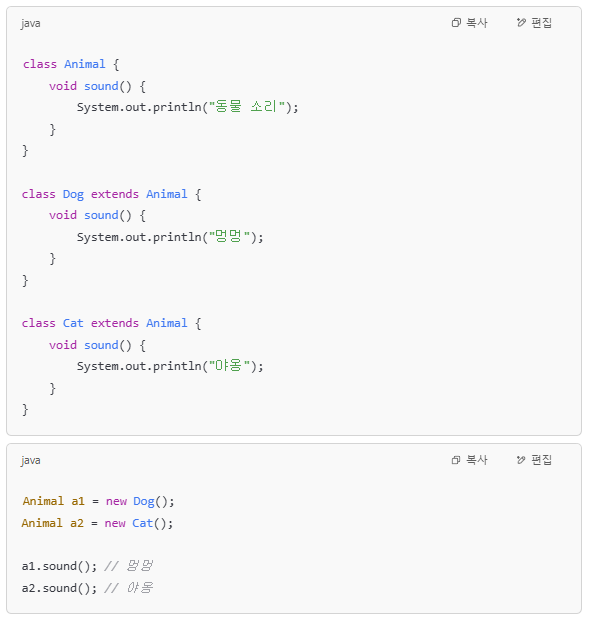The image size is (596, 621).
Task: Click the "멍멍" println string
Action: (x=229, y=236)
